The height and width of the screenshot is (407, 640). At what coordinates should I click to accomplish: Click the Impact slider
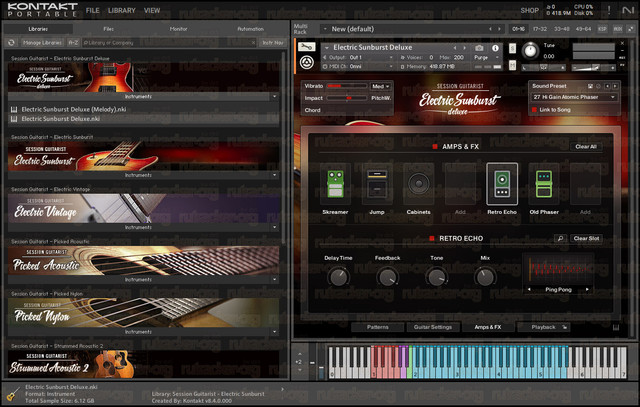click(x=346, y=98)
